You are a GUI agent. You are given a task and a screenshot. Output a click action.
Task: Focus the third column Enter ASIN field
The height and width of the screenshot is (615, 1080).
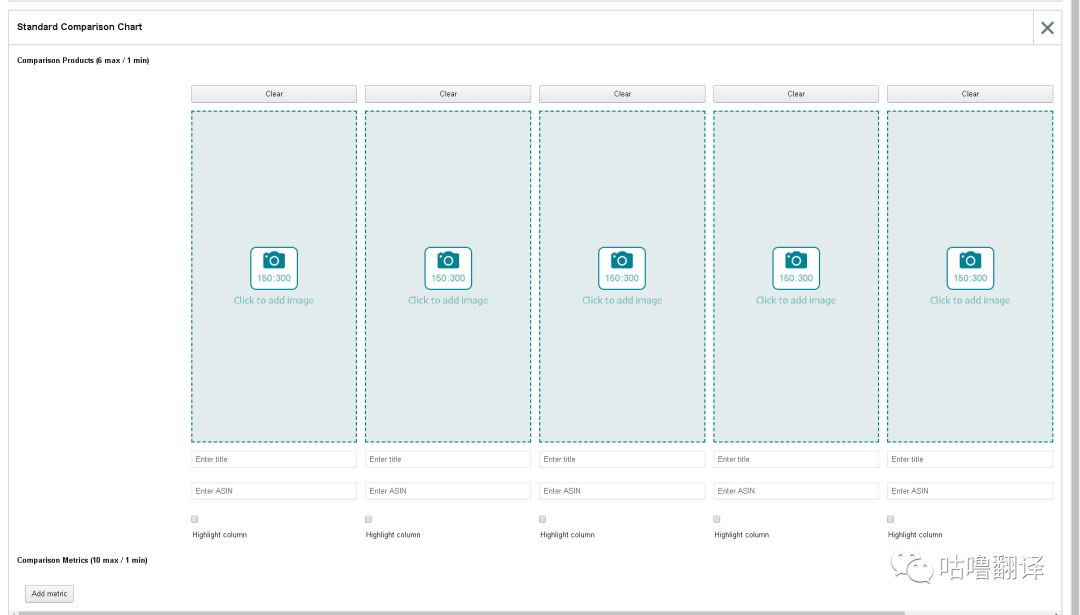click(x=622, y=491)
